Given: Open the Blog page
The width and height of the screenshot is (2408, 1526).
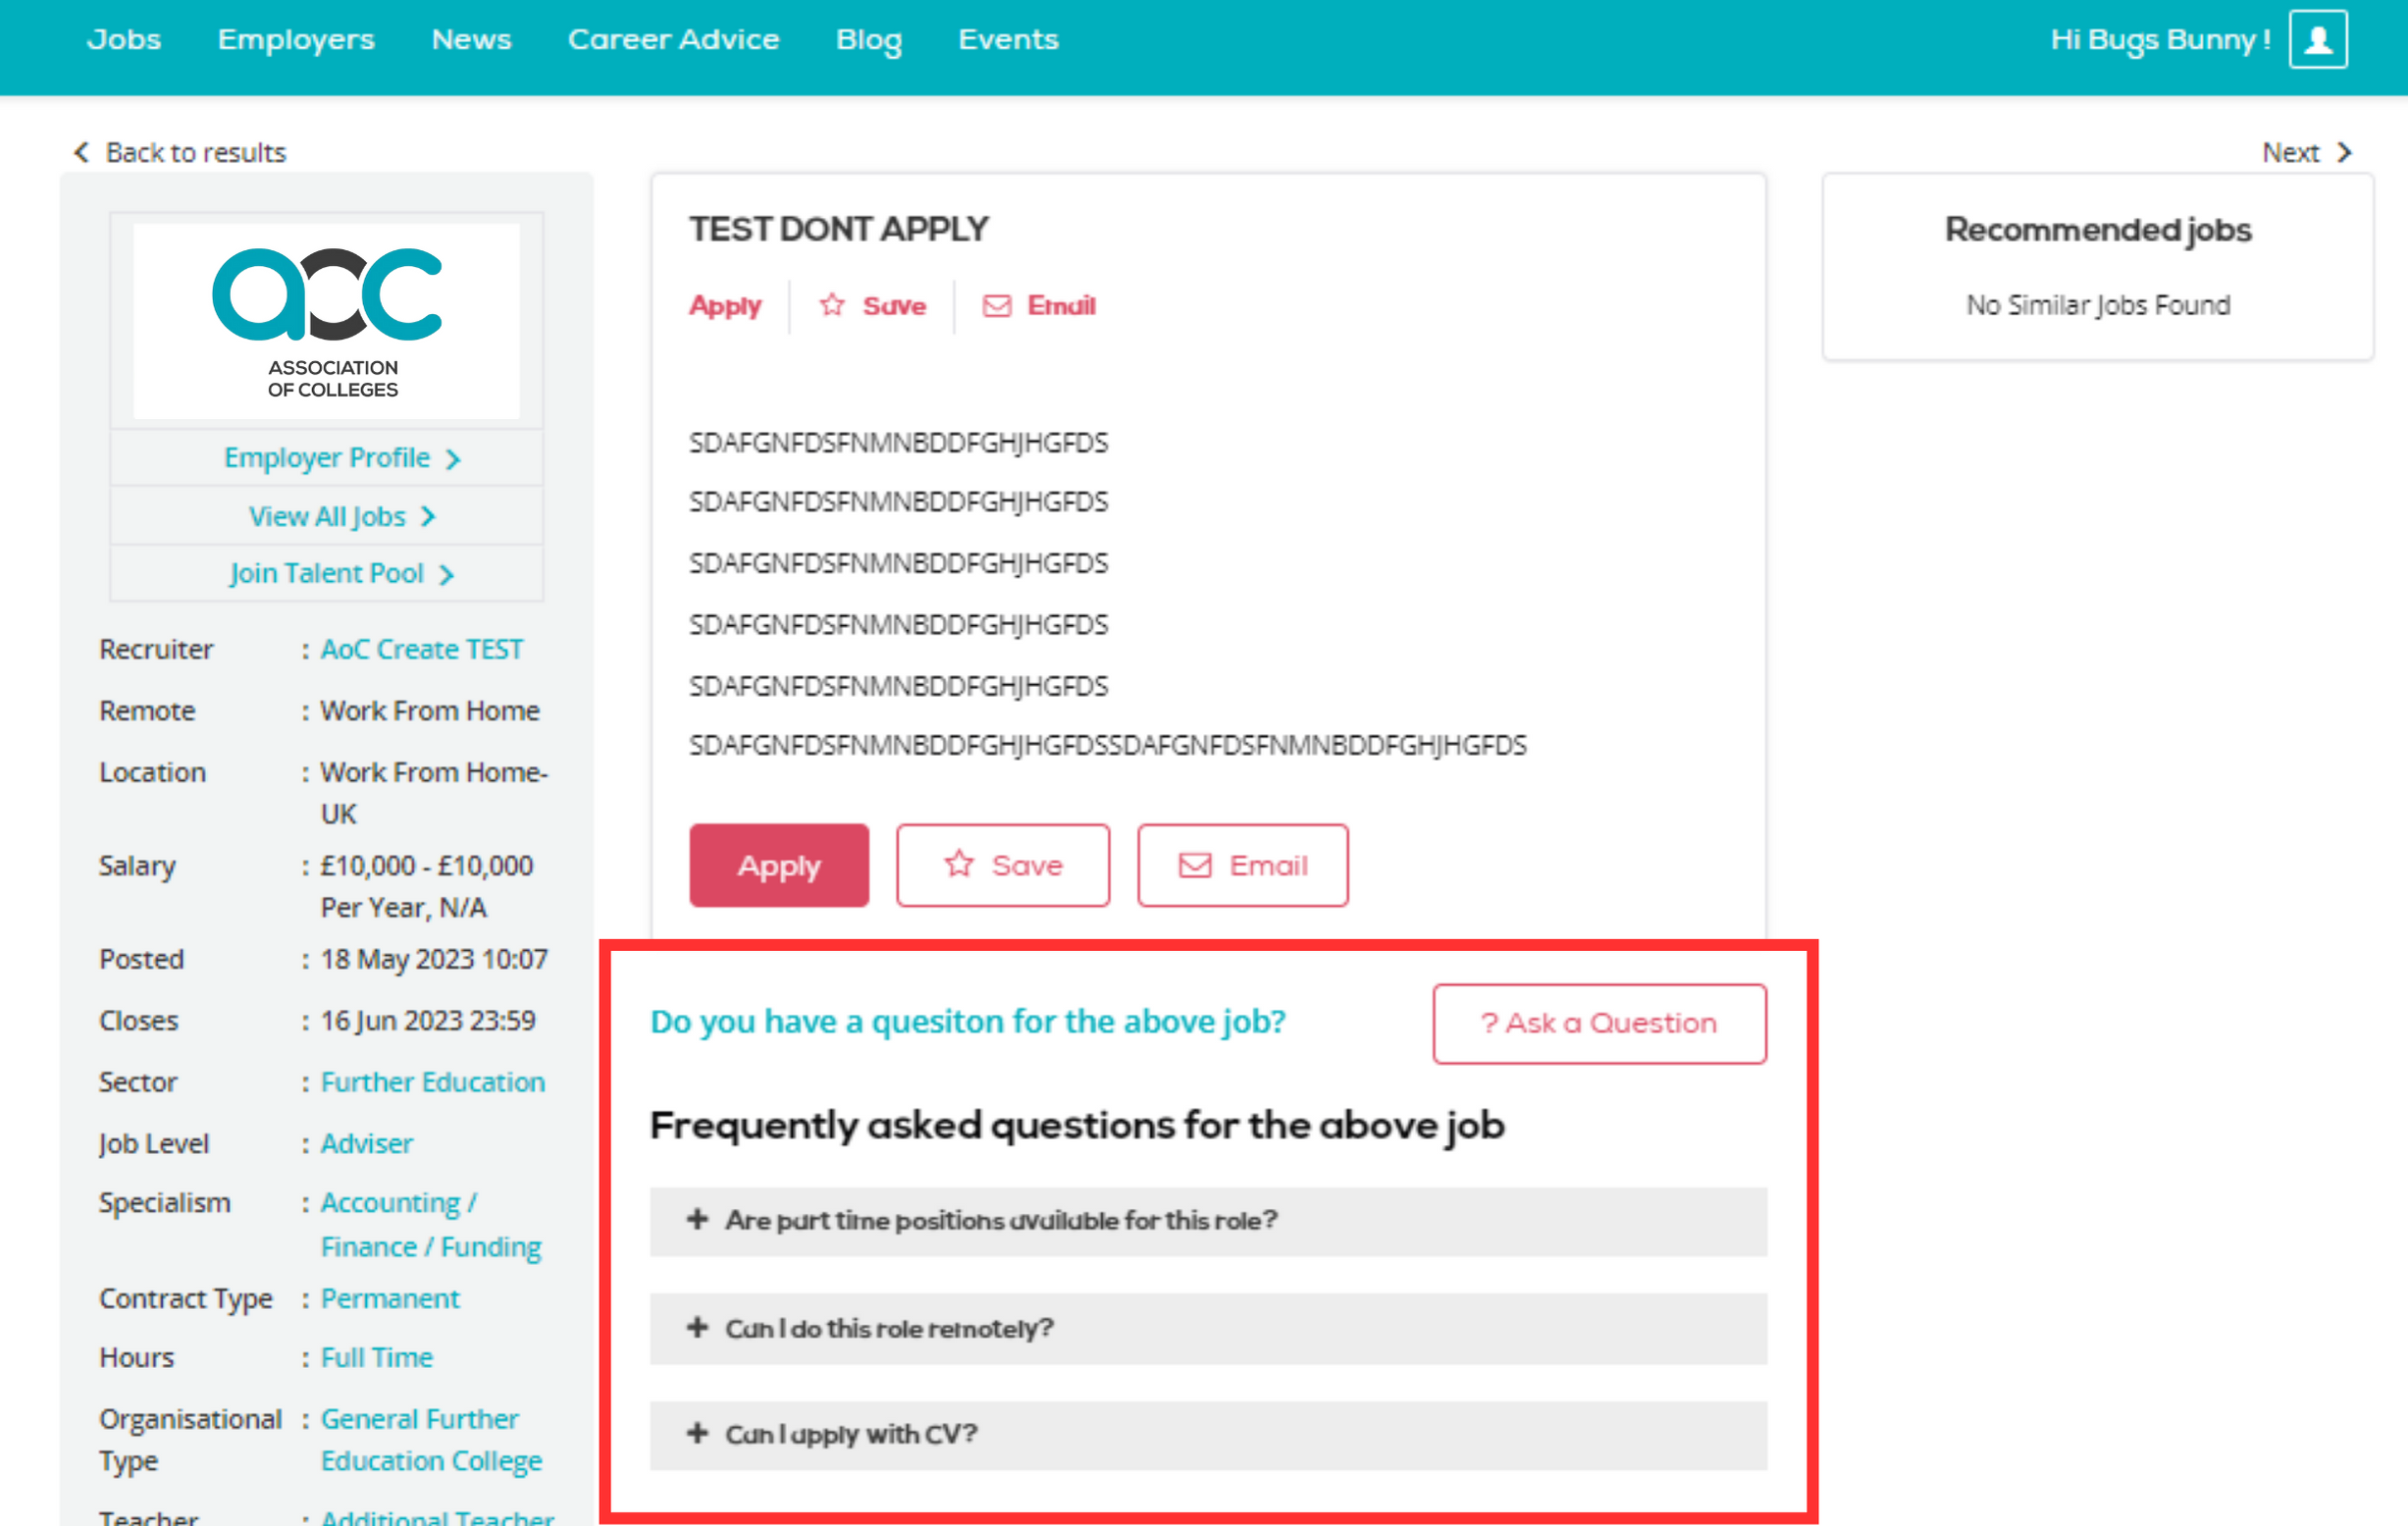Looking at the screenshot, I should pyautogui.click(x=868, y=40).
